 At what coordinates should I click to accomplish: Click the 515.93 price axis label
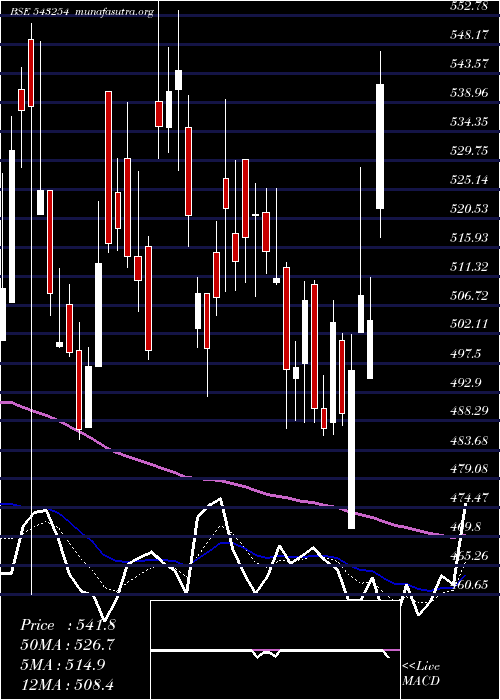(469, 238)
